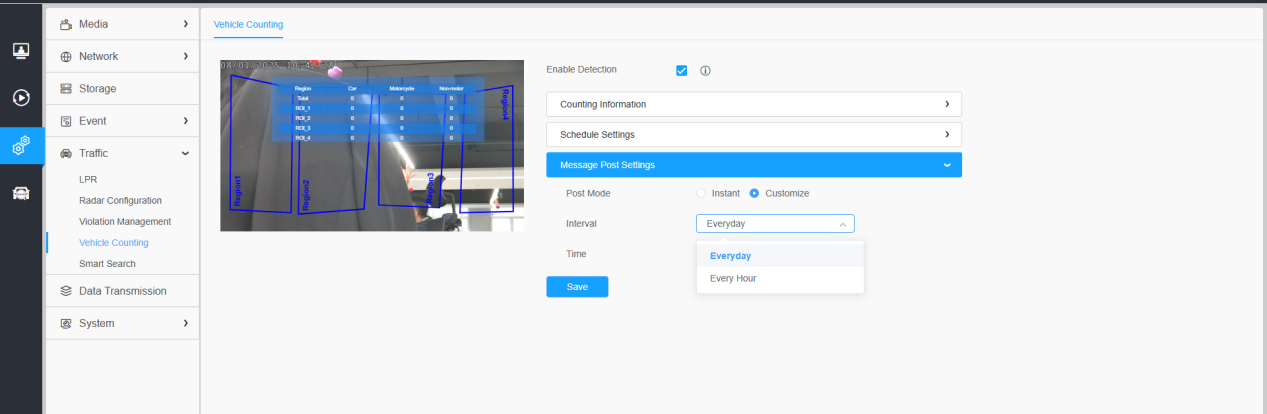The width and height of the screenshot is (1267, 414).
Task: Expand the Event menu chevron
Action: pos(186,121)
